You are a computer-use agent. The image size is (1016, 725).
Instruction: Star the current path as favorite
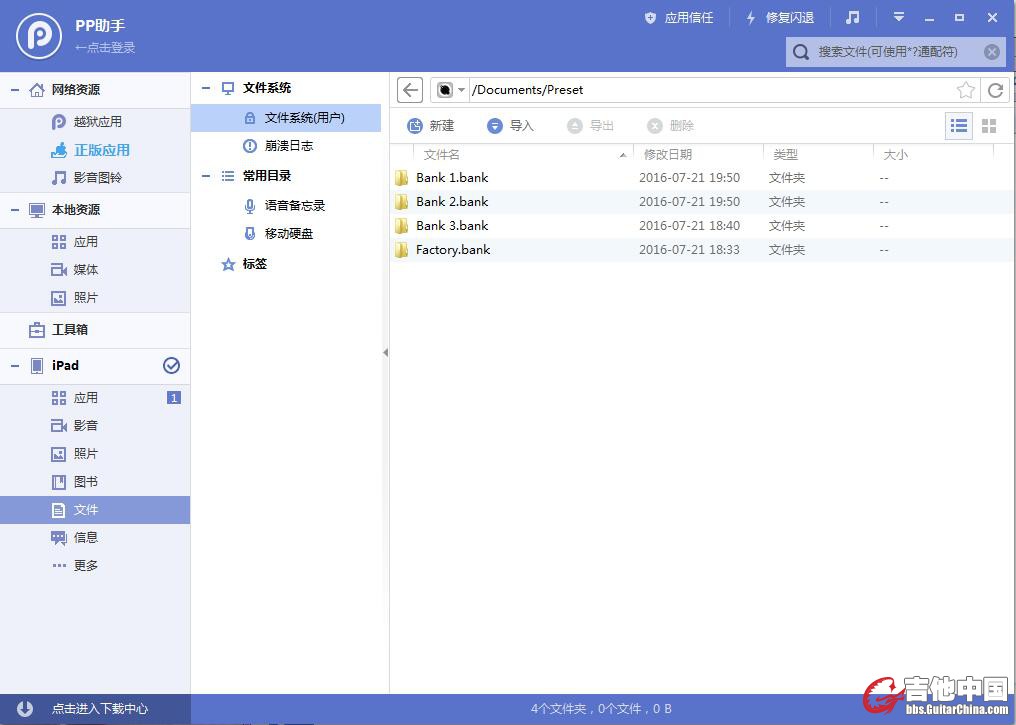point(965,90)
